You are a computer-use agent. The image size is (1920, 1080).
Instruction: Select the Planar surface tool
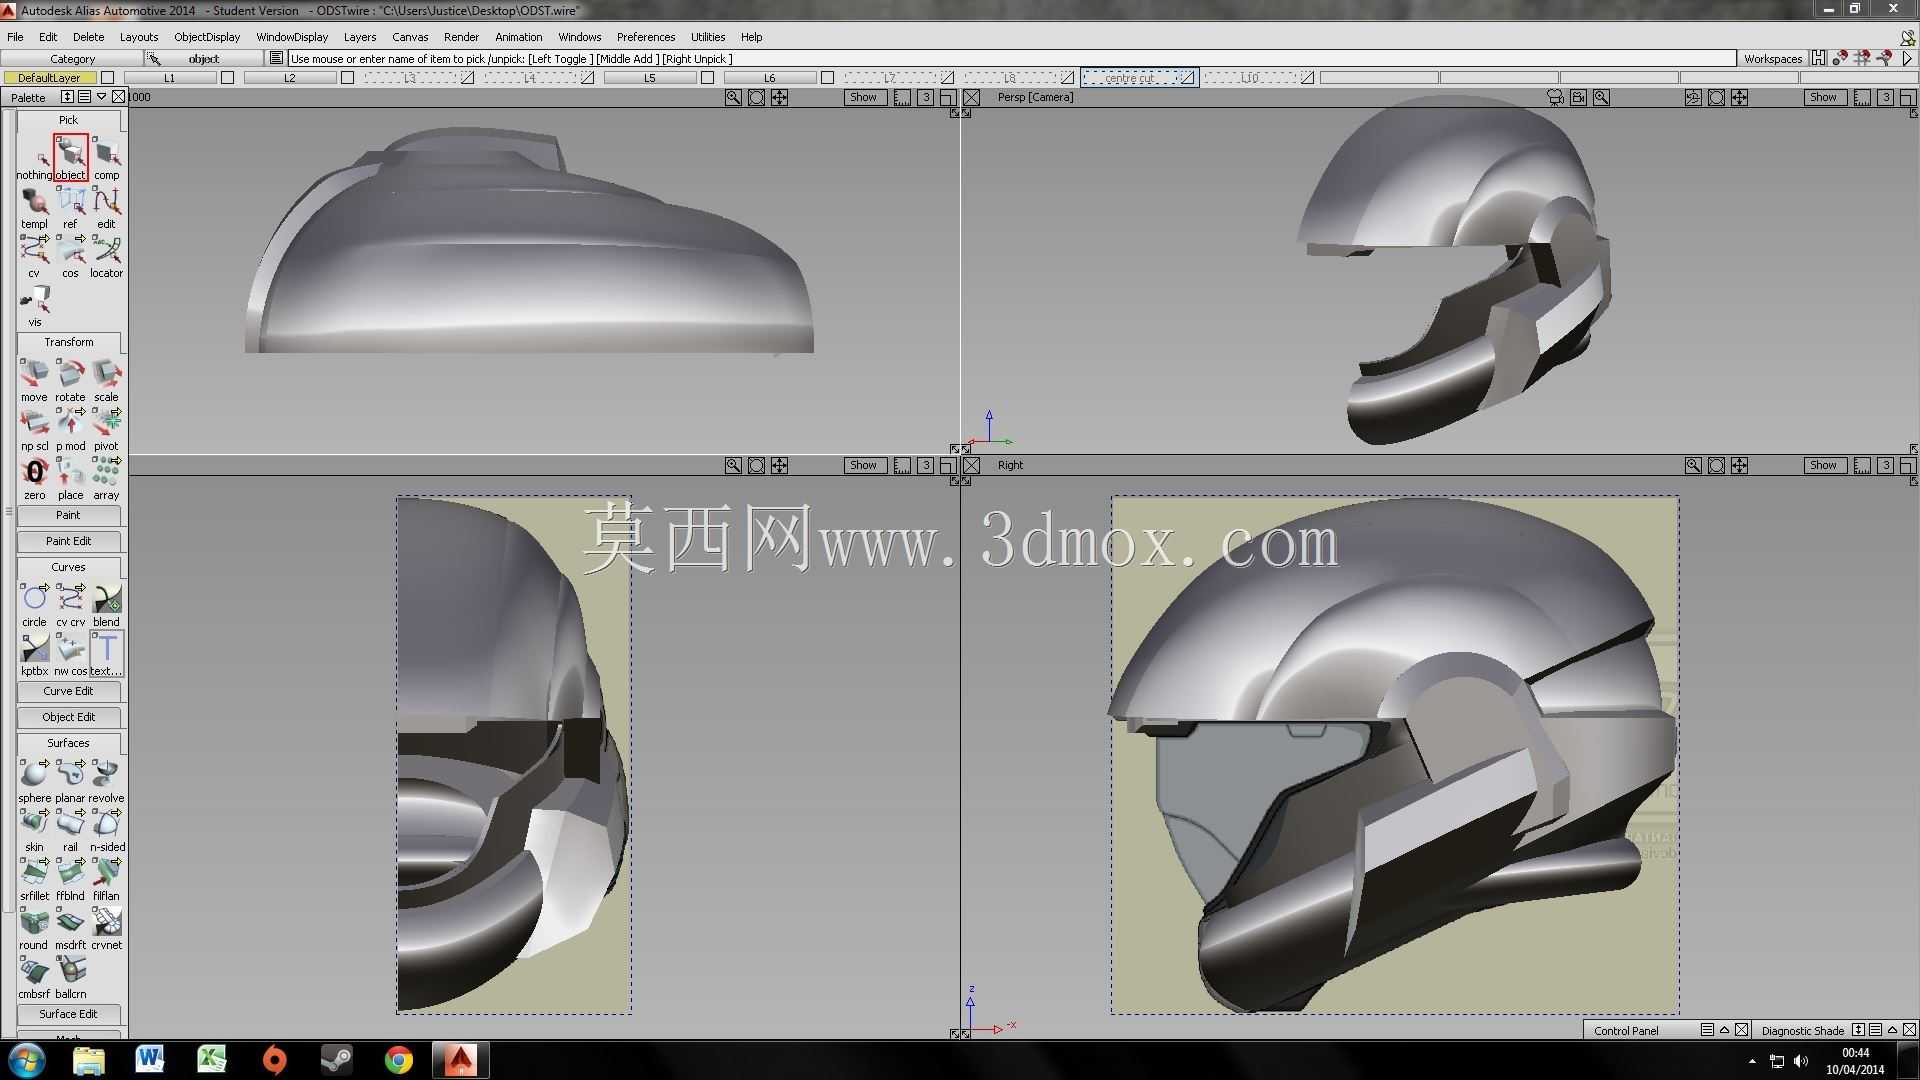tap(70, 782)
